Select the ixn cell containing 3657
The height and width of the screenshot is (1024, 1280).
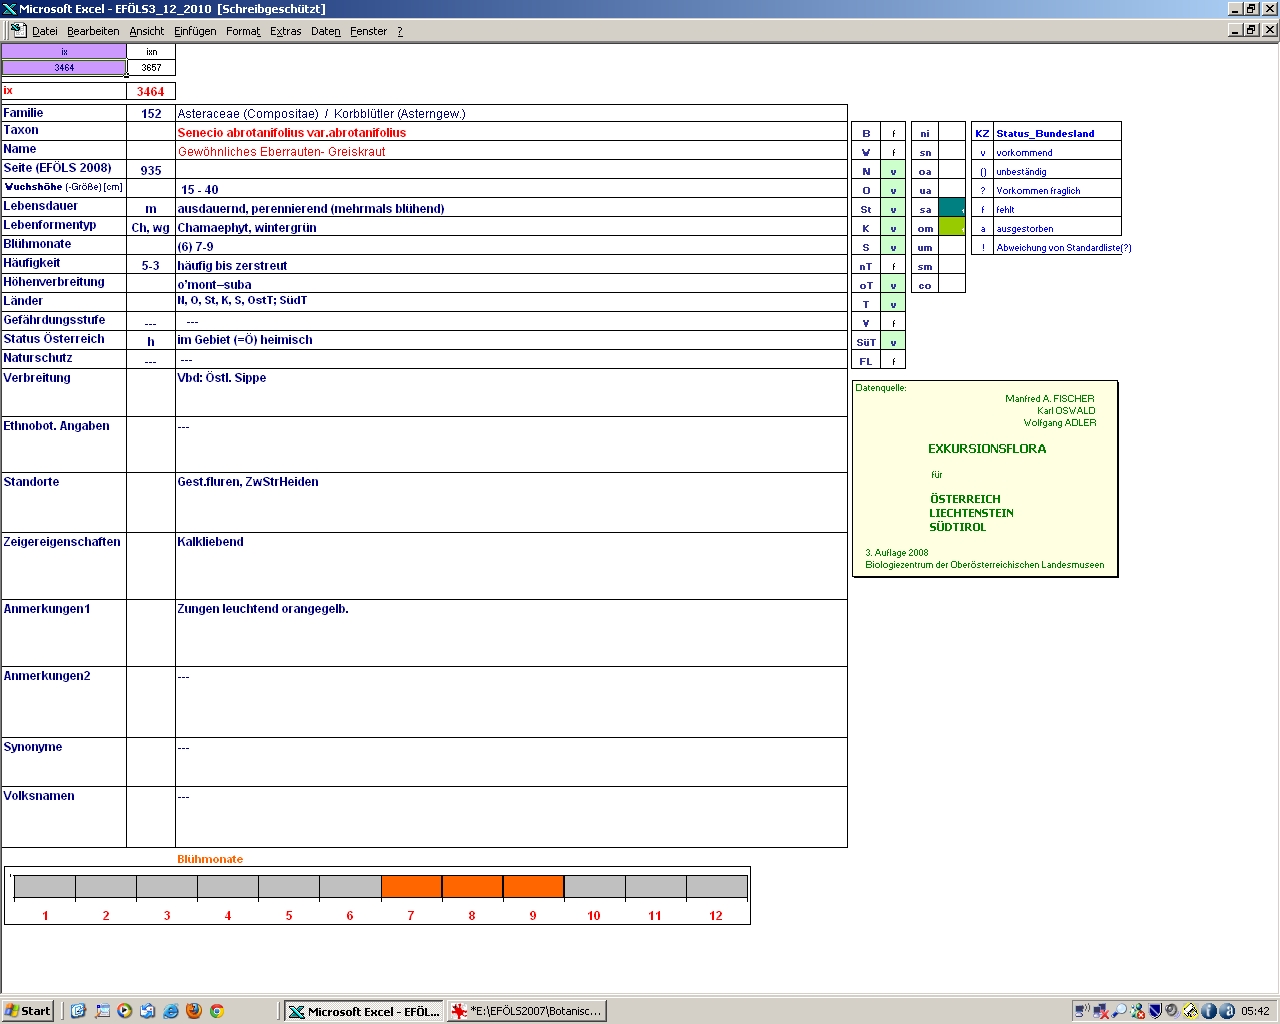[x=151, y=68]
